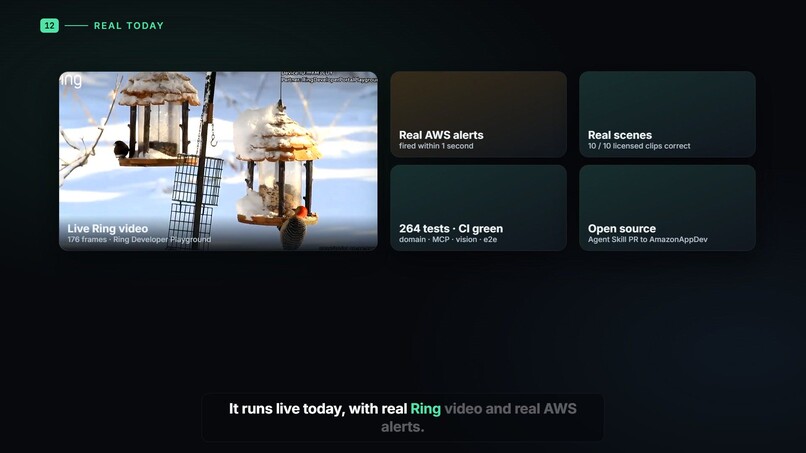Open the Live Ring video thumbnail
Image resolution: width=806 pixels, height=453 pixels.
tap(218, 161)
